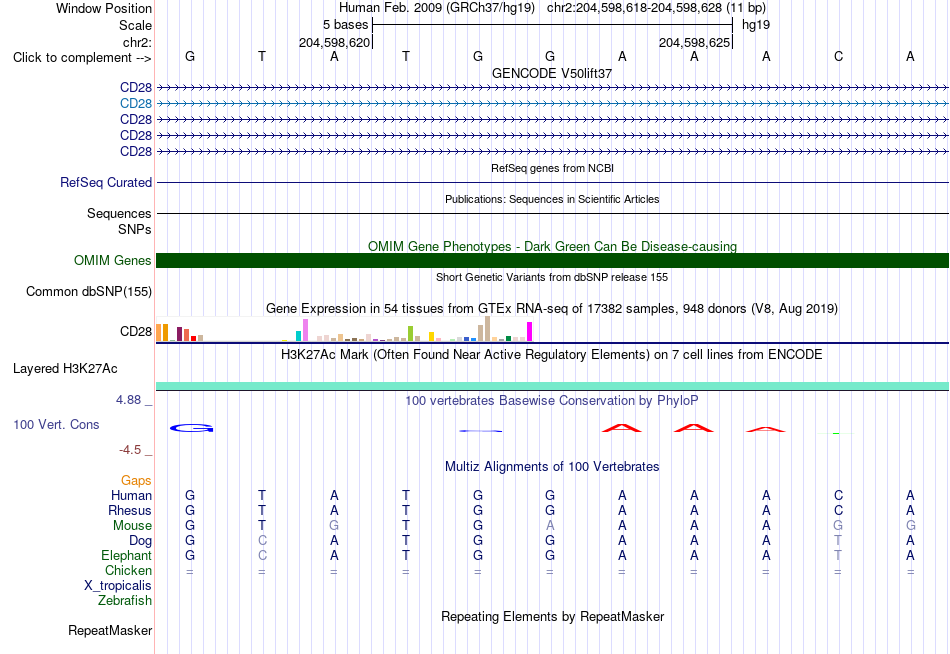Click the chr2:204,598,618-204,598,628 position text
950x654 pixels.
[x=634, y=8]
